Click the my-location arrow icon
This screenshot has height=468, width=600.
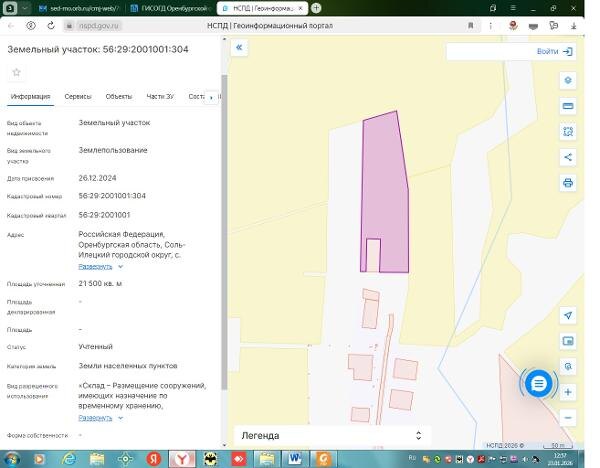[568, 315]
